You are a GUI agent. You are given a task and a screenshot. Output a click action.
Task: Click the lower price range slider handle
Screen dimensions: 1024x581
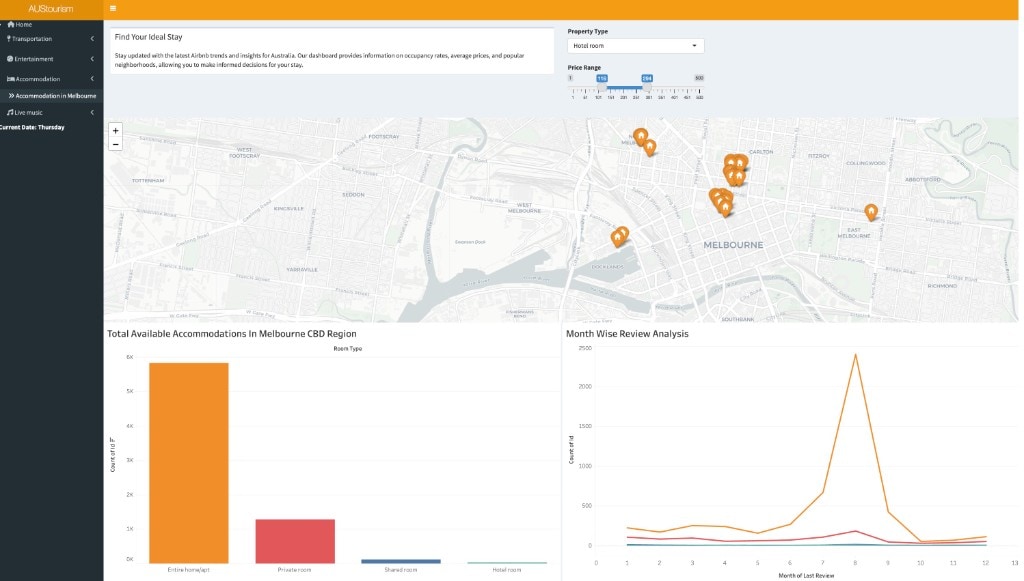click(601, 87)
